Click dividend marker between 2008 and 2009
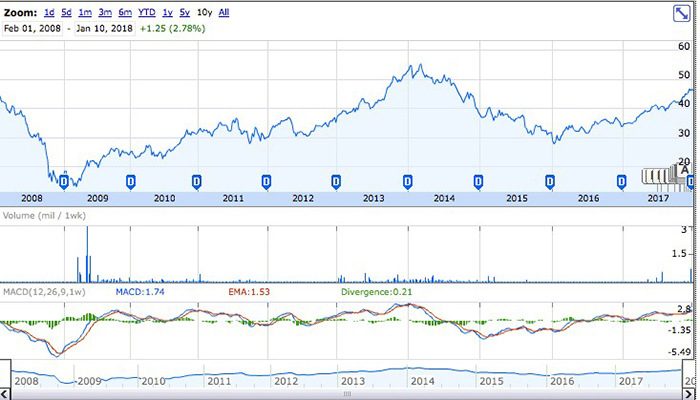Image resolution: width=700 pixels, height=400 pixels. [x=65, y=181]
